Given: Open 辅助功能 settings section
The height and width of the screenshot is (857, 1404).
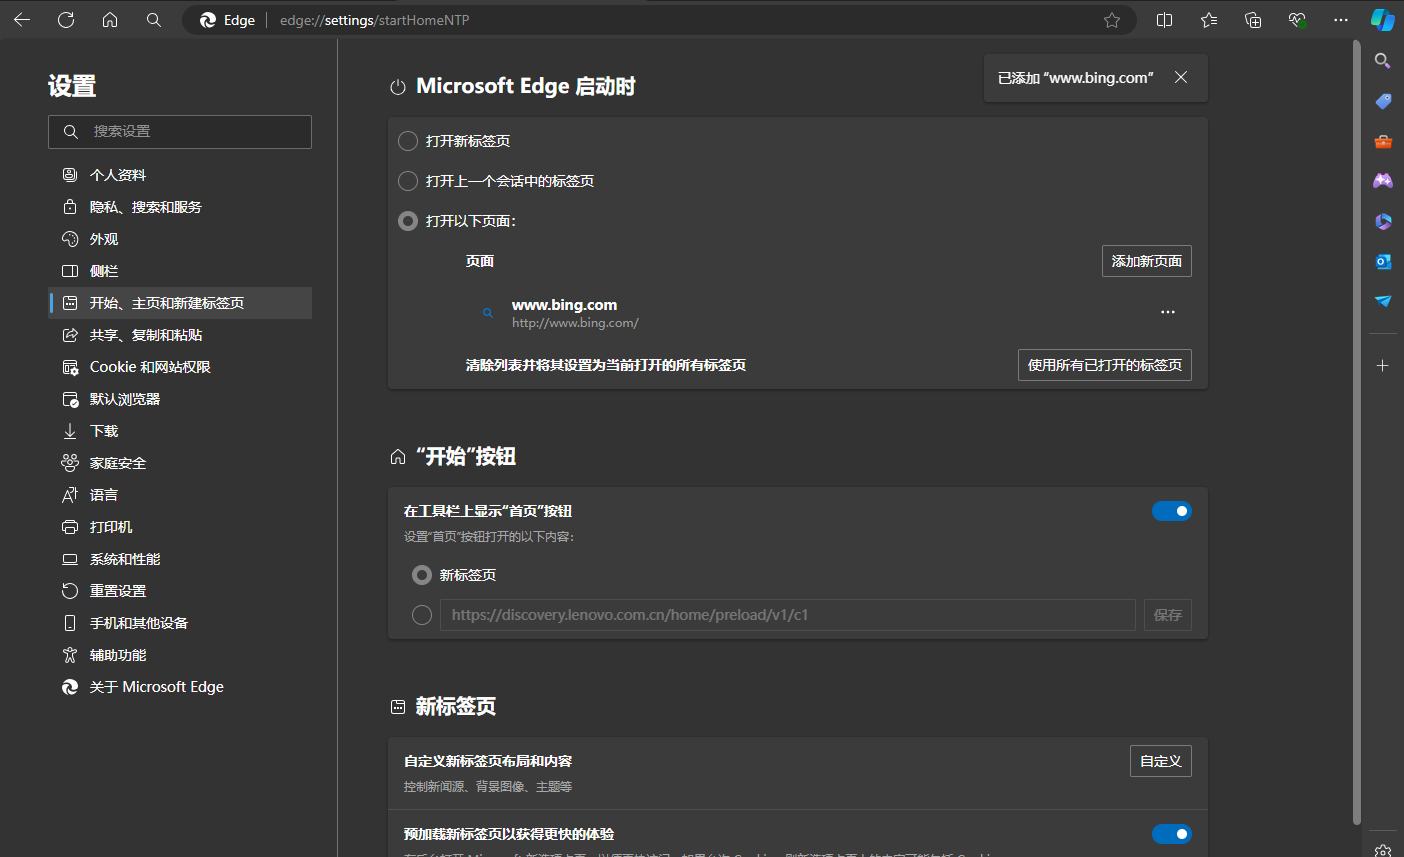Looking at the screenshot, I should (180, 655).
